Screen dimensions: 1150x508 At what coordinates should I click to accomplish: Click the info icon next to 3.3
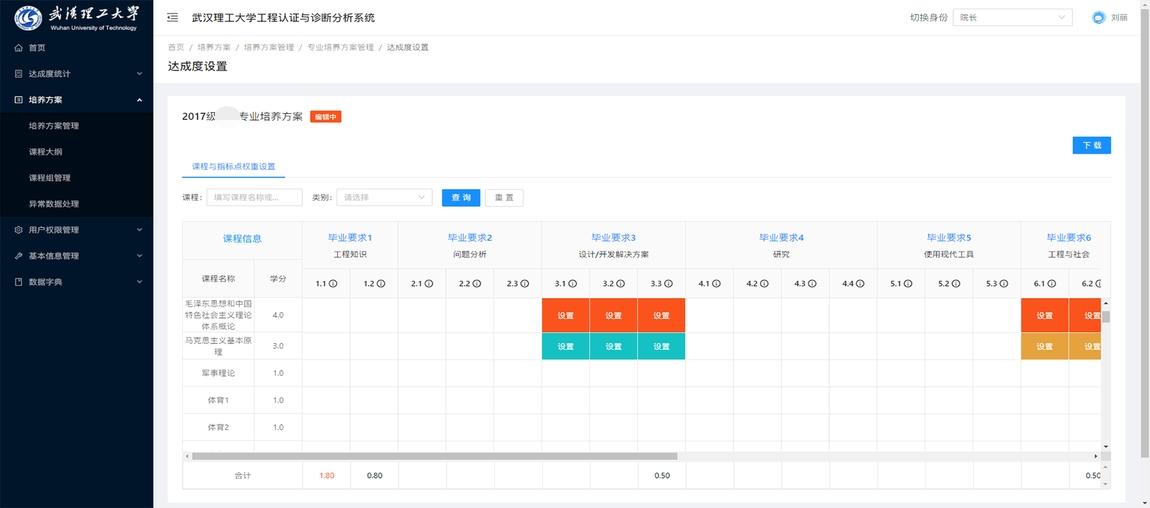point(668,284)
